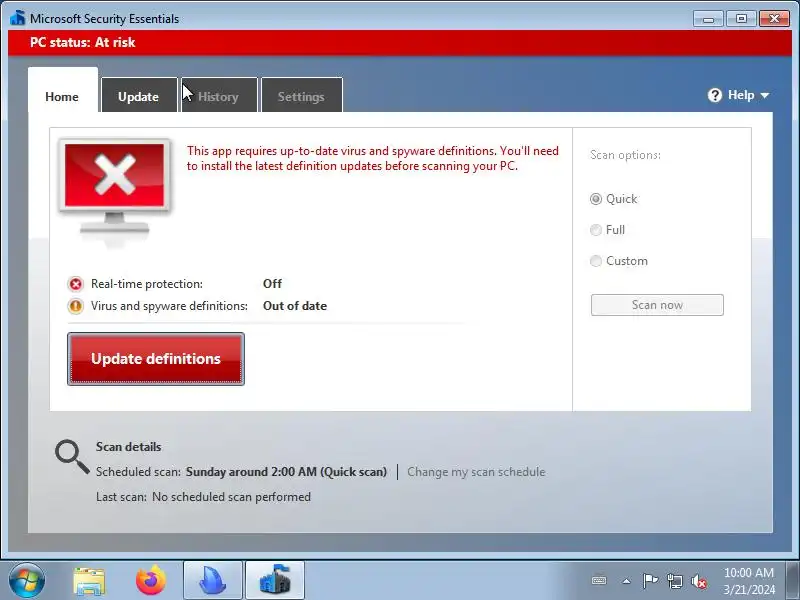Open the Settings tab
The width and height of the screenshot is (800, 600).
coord(302,96)
